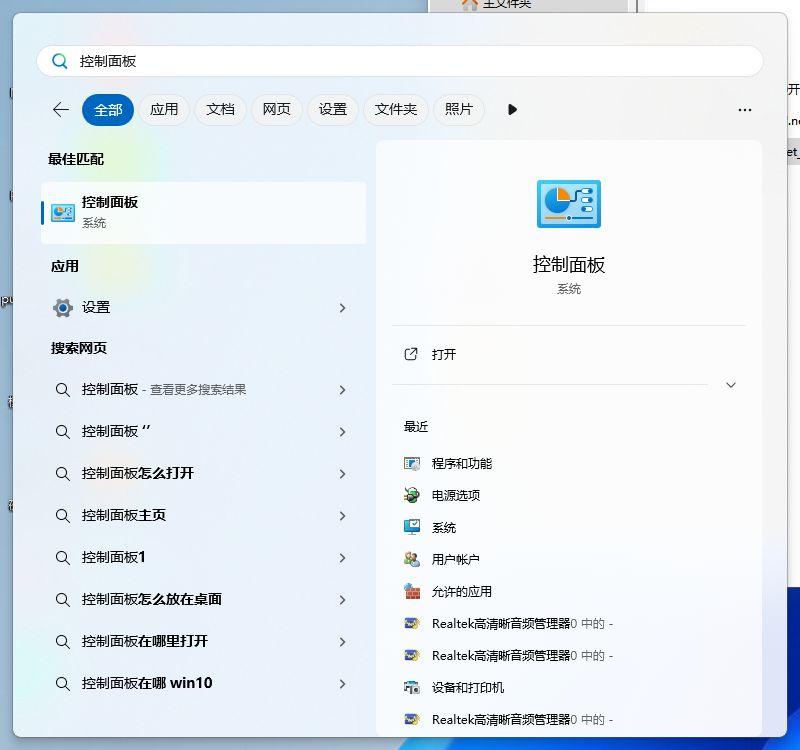Expand chevron for 控制面板 " suggestion

coord(342,432)
